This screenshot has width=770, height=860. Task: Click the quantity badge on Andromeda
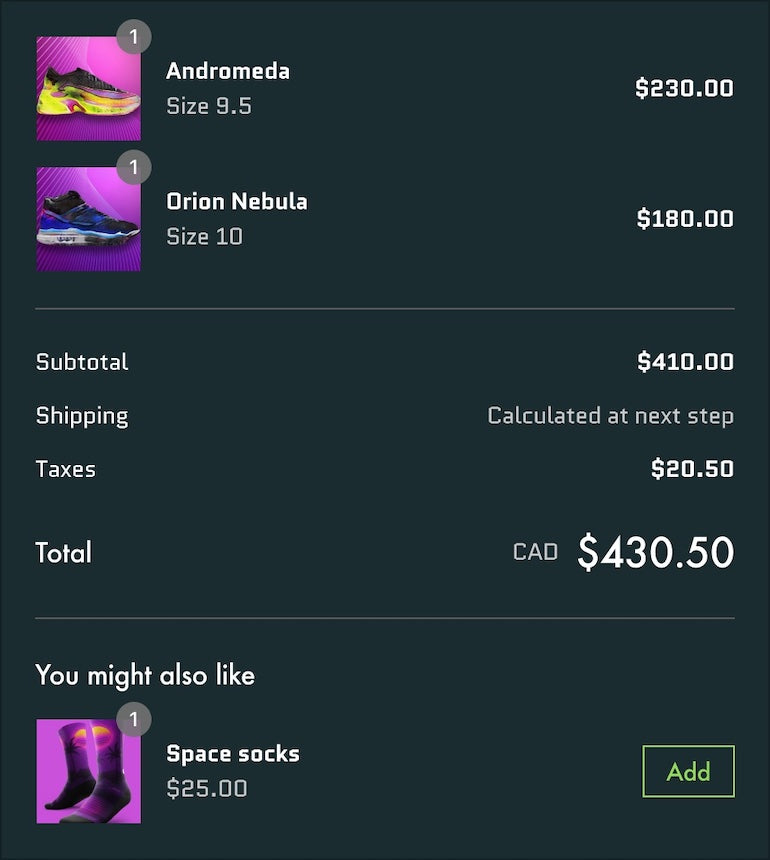(134, 37)
